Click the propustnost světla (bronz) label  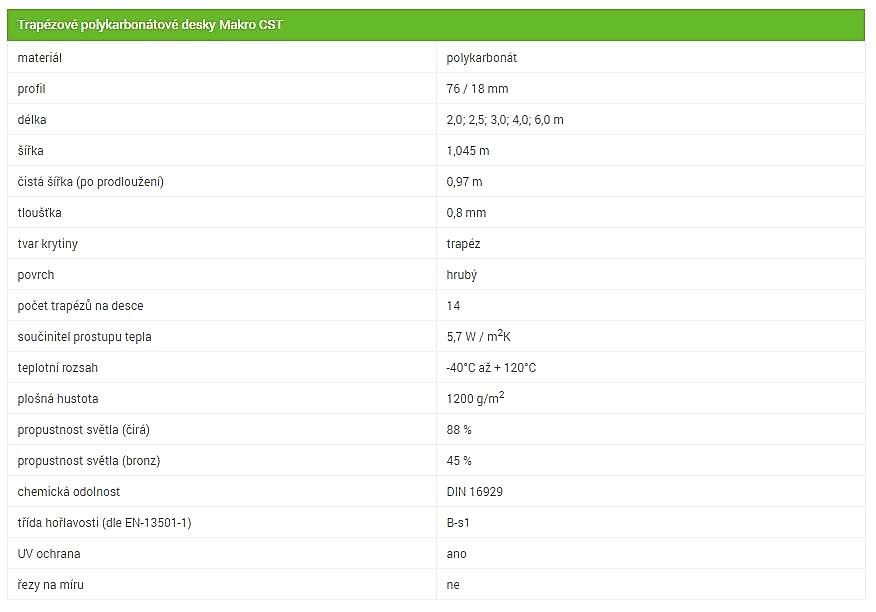(x=89, y=461)
